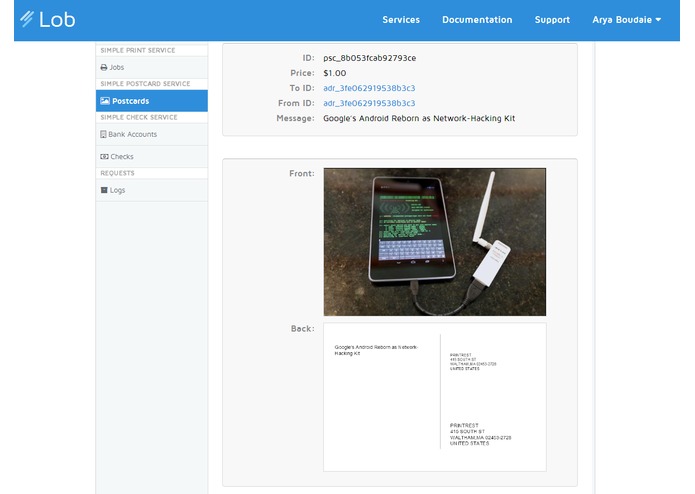Select the postcard ID psc_8b053fcab92793ce

click(370, 58)
